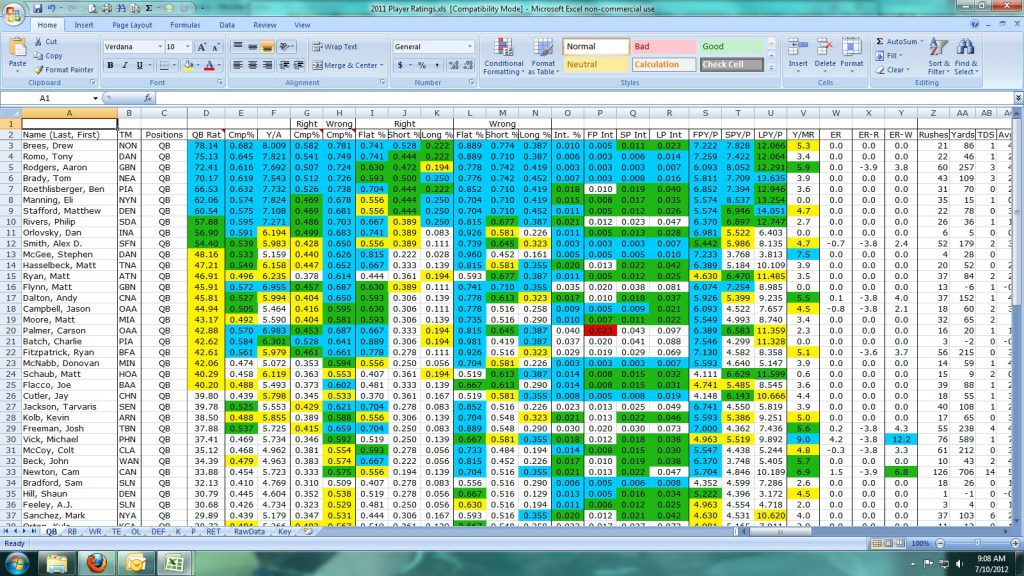
Task: Toggle Wrap Text for the cell
Action: (334, 47)
